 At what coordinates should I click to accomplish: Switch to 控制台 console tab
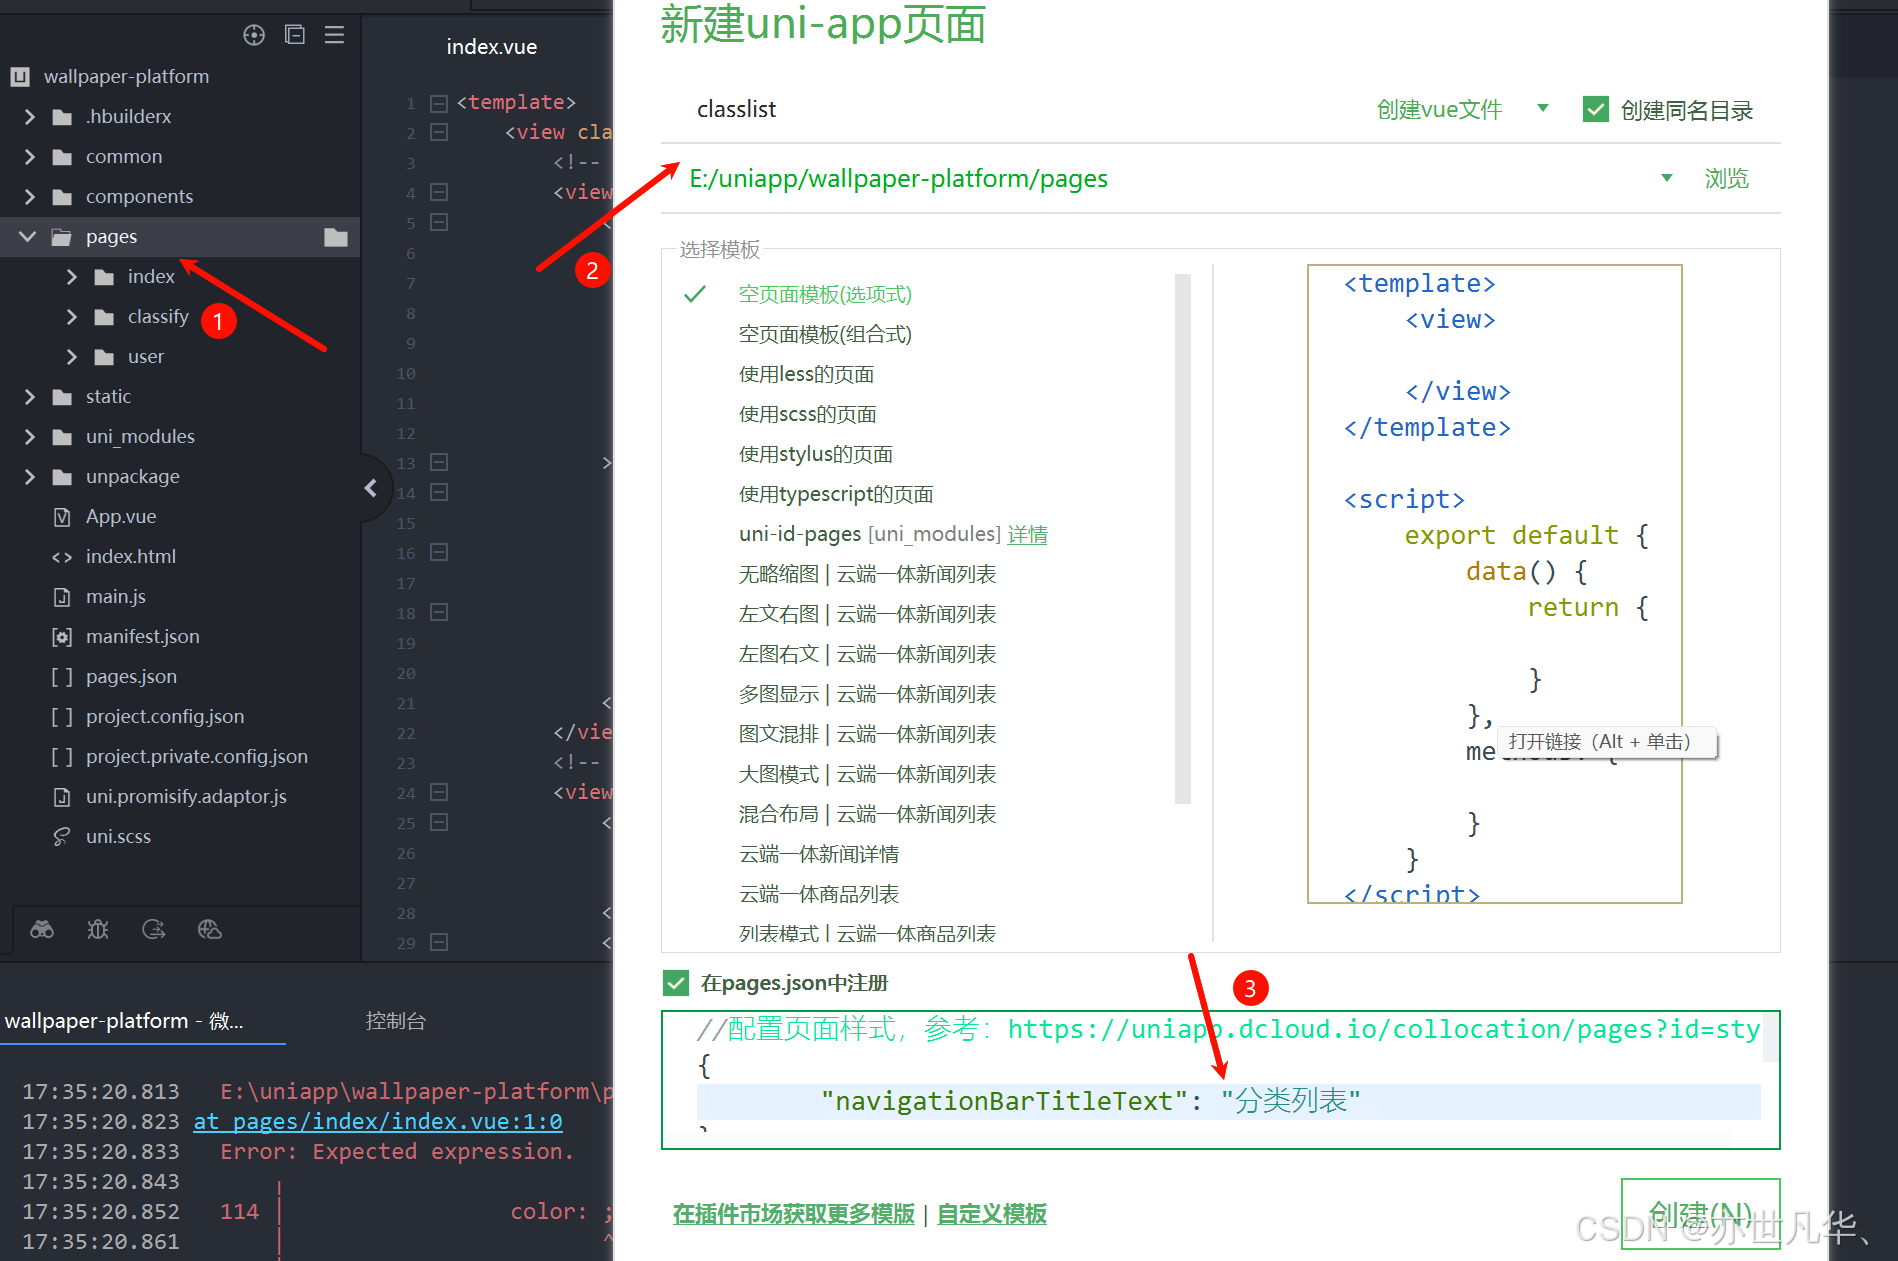[395, 1021]
